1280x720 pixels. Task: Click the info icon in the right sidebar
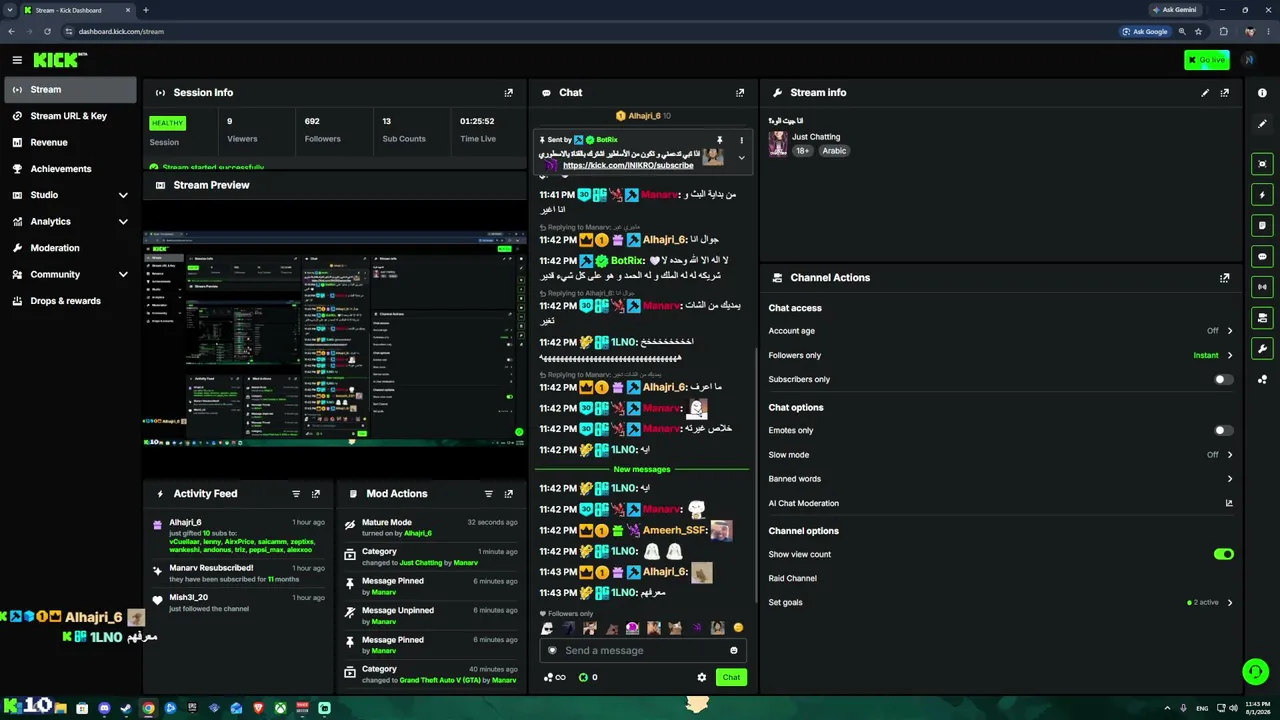pyautogui.click(x=1262, y=93)
